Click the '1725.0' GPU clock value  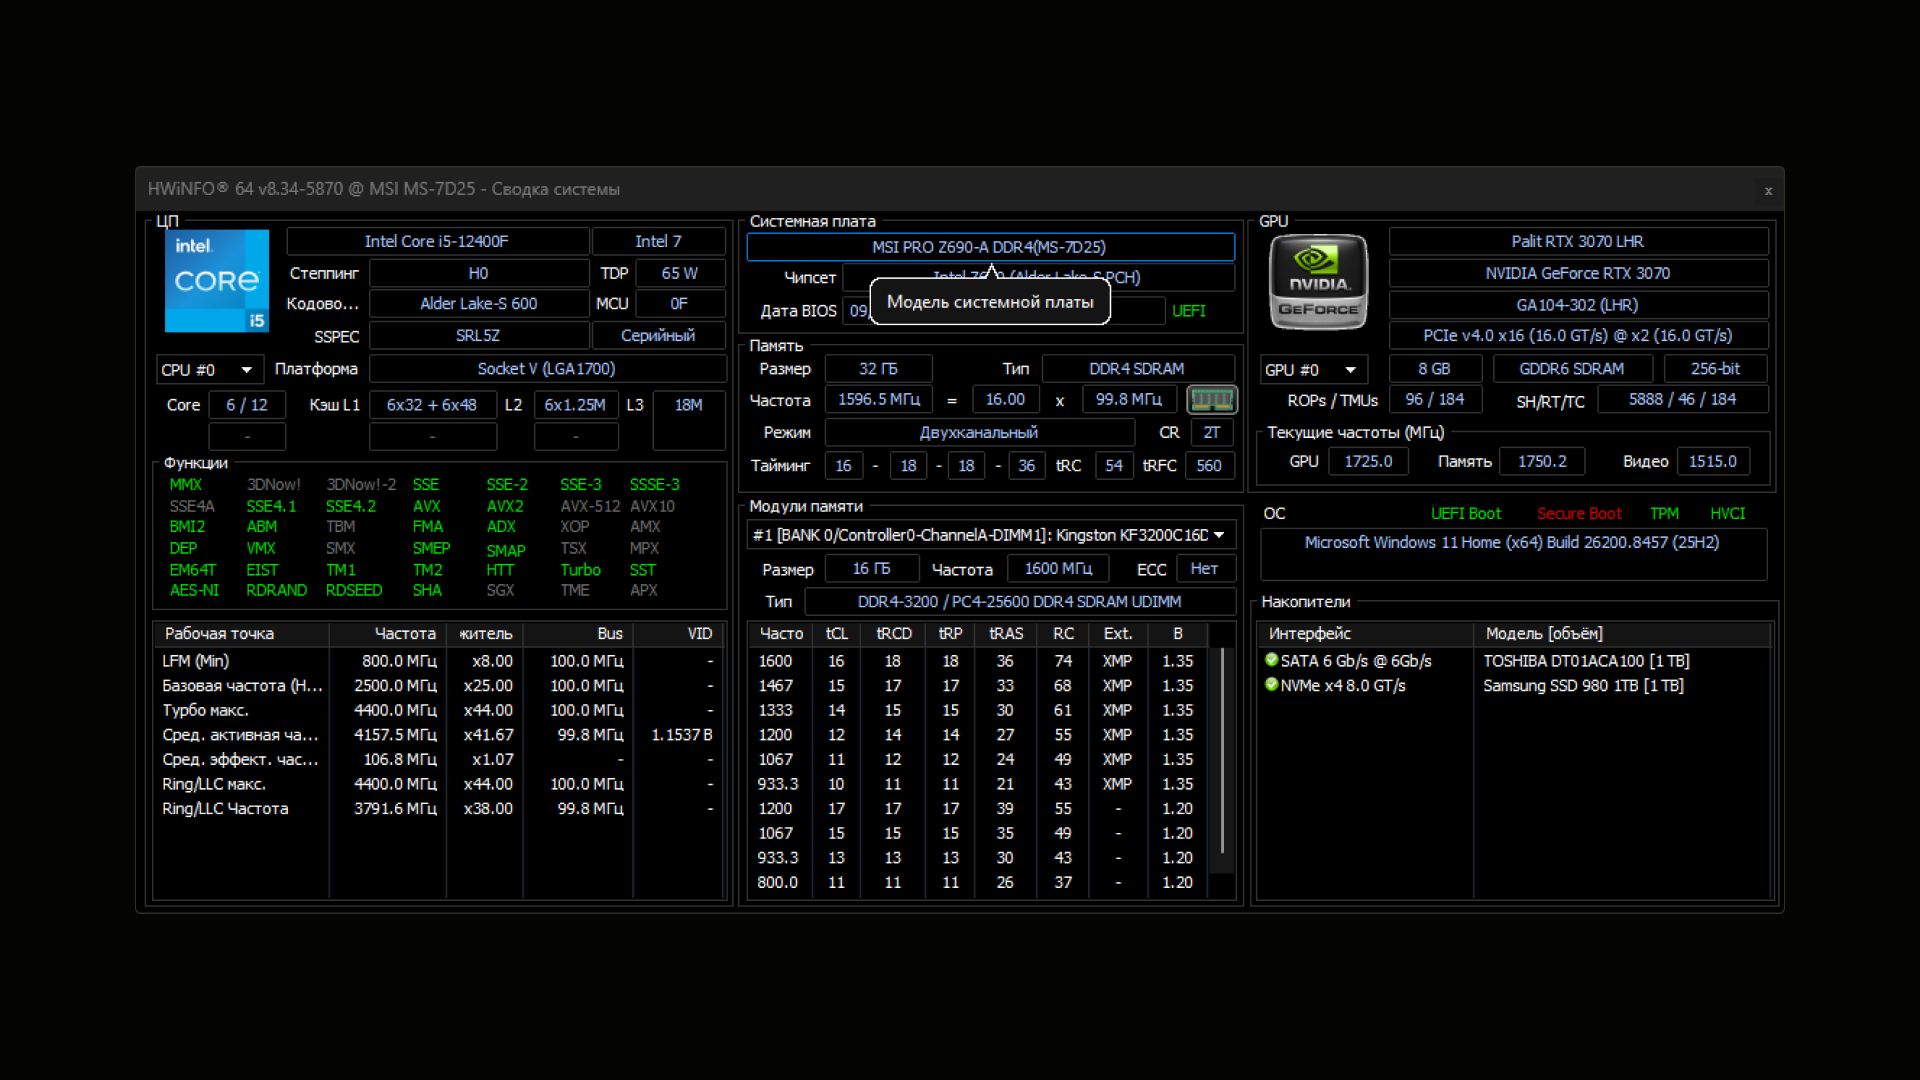click(x=1368, y=462)
